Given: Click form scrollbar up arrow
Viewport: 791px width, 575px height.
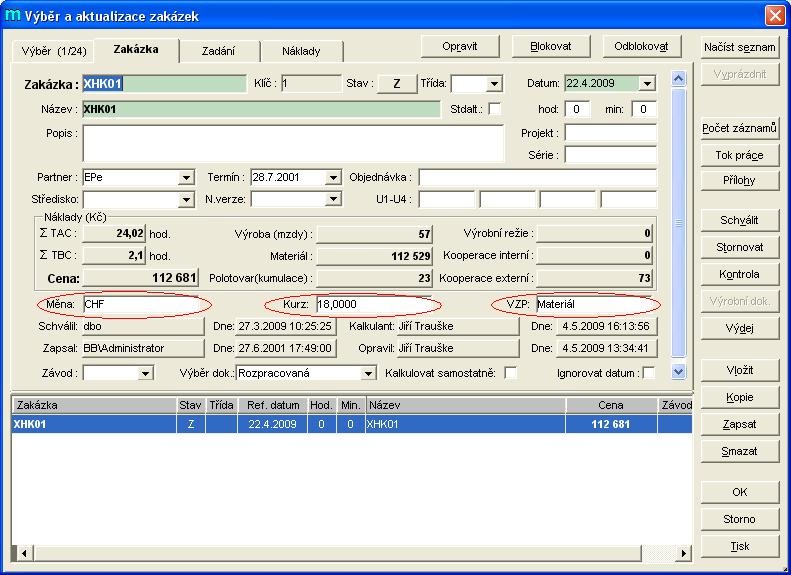Looking at the screenshot, I should [679, 78].
